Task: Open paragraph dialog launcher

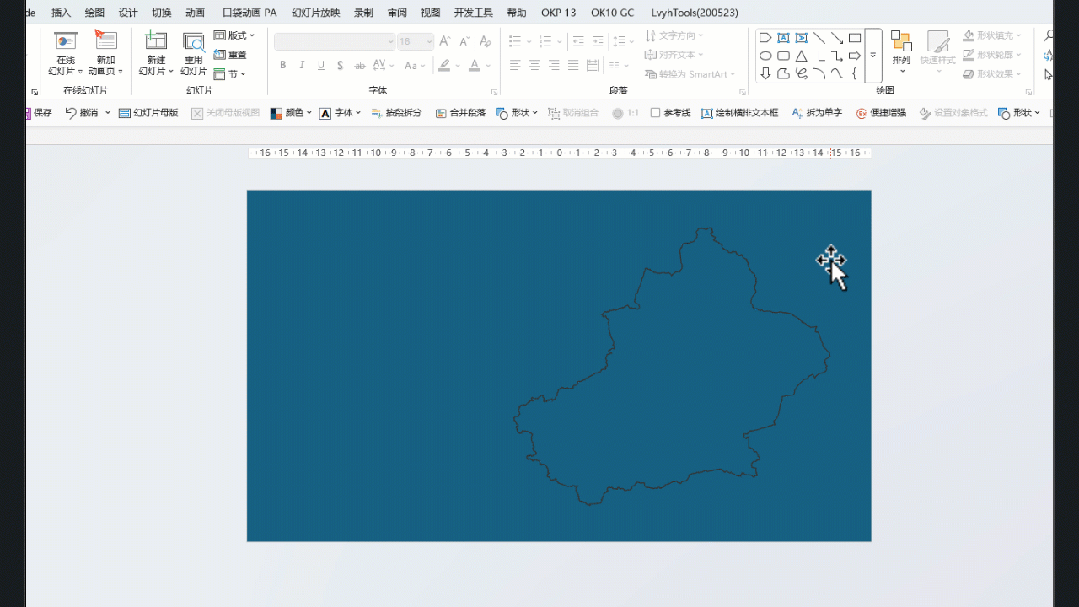Action: point(742,92)
